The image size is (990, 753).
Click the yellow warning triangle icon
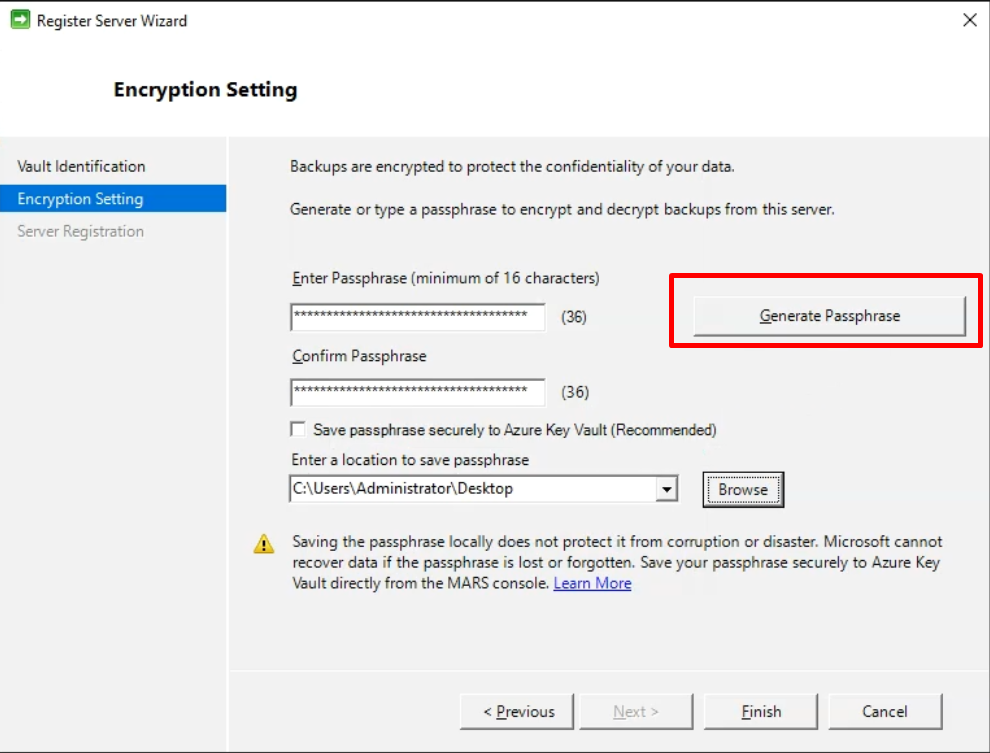[264, 543]
